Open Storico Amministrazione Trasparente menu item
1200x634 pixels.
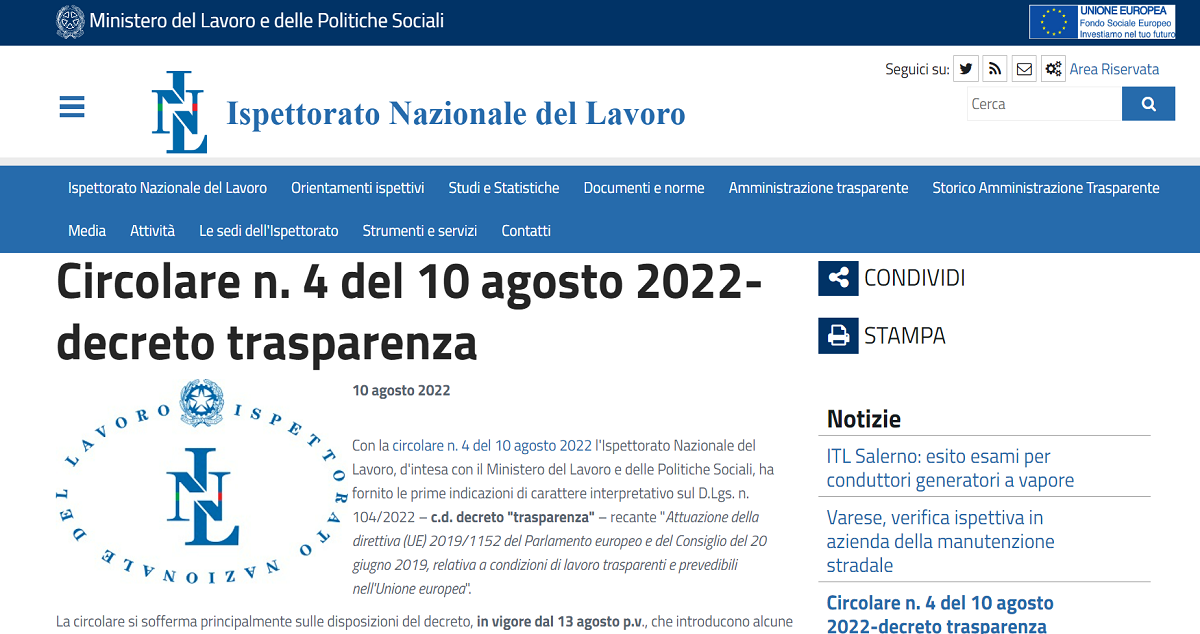(x=1046, y=188)
